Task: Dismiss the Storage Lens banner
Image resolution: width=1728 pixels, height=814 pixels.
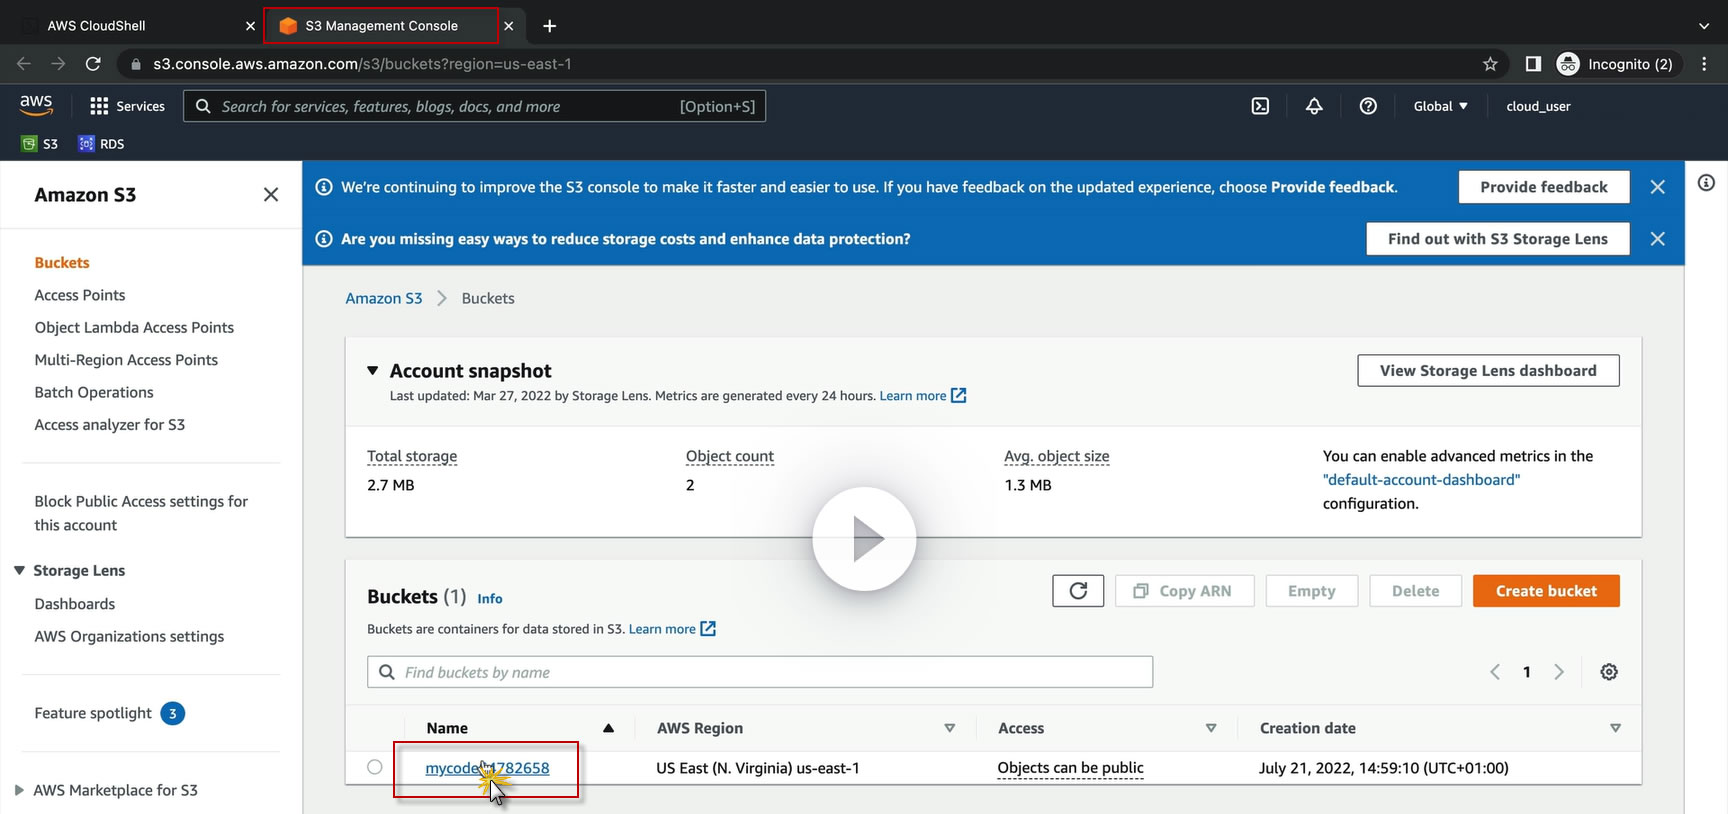Action: coord(1658,239)
